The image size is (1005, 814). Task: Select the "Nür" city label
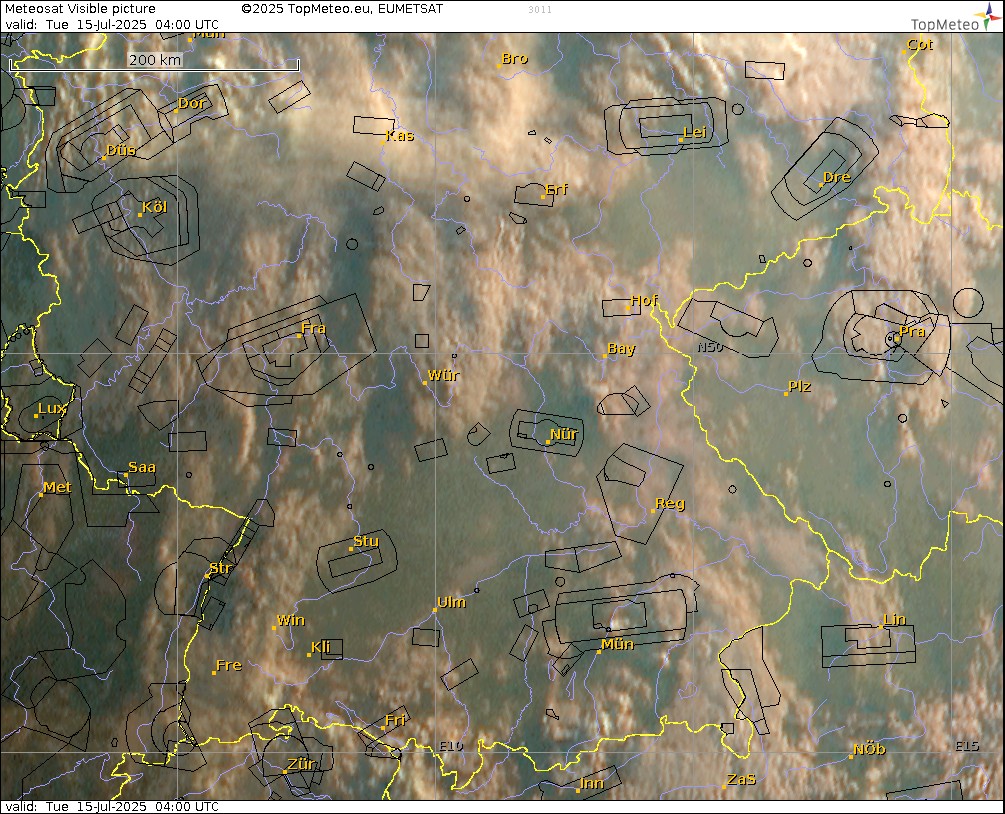(564, 434)
